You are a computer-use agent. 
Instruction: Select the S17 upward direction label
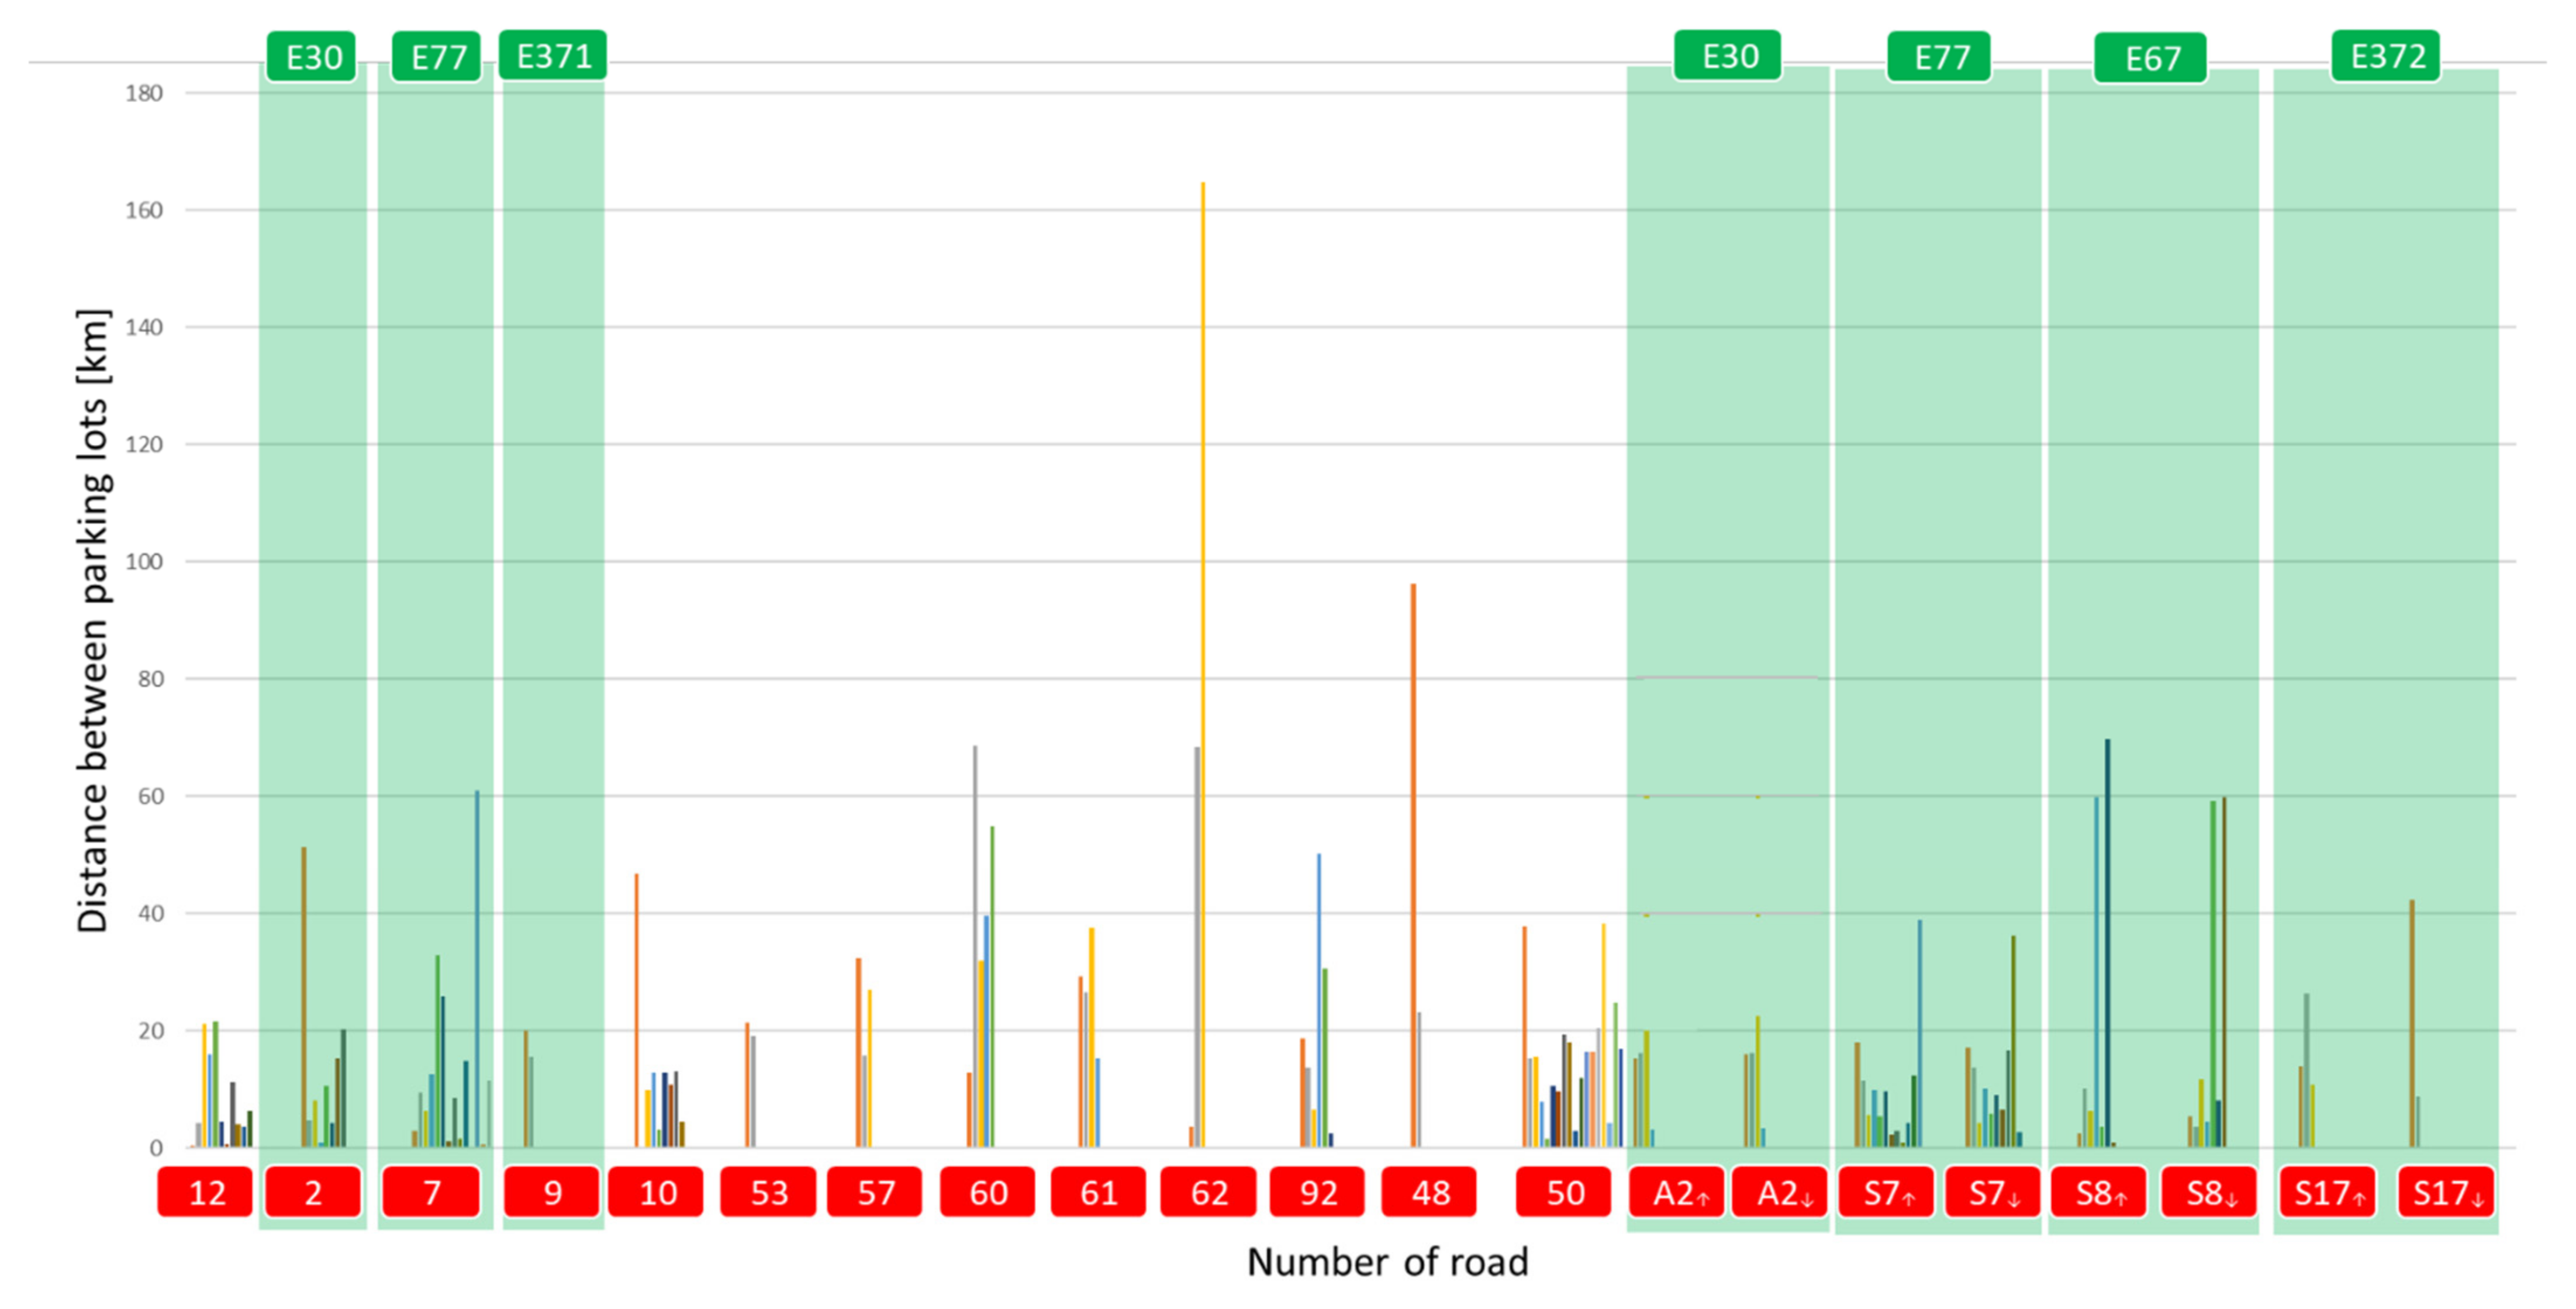(2328, 1192)
